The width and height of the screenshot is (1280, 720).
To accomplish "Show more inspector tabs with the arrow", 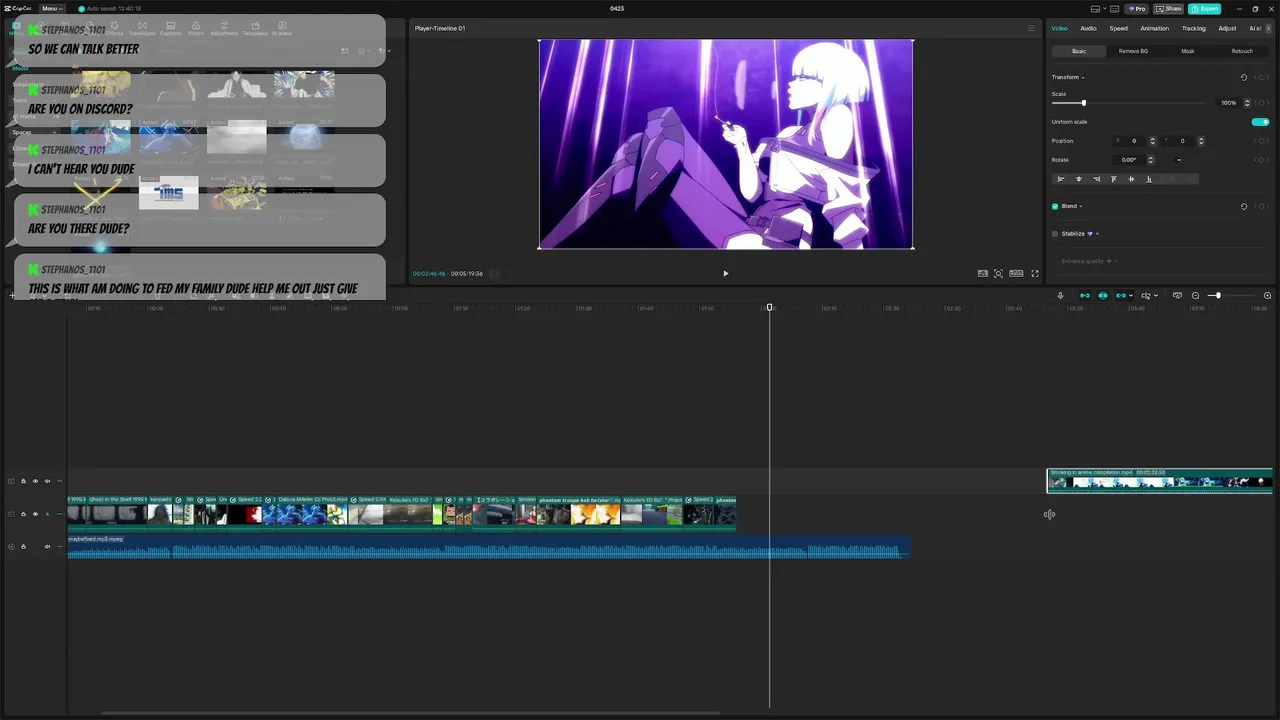I will tap(1271, 28).
